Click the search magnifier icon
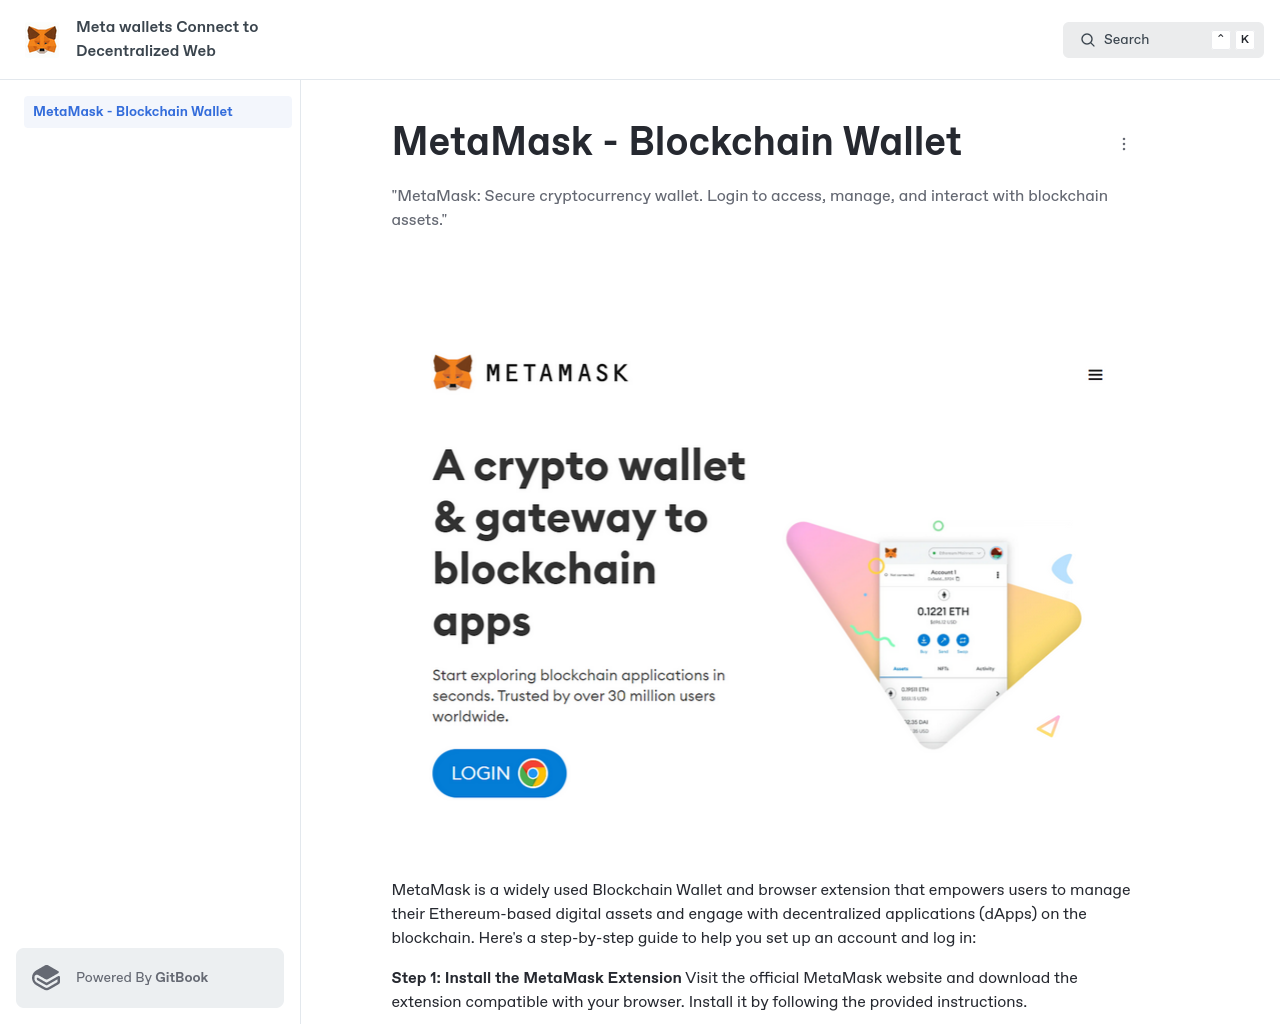Image resolution: width=1280 pixels, height=1024 pixels. point(1087,40)
